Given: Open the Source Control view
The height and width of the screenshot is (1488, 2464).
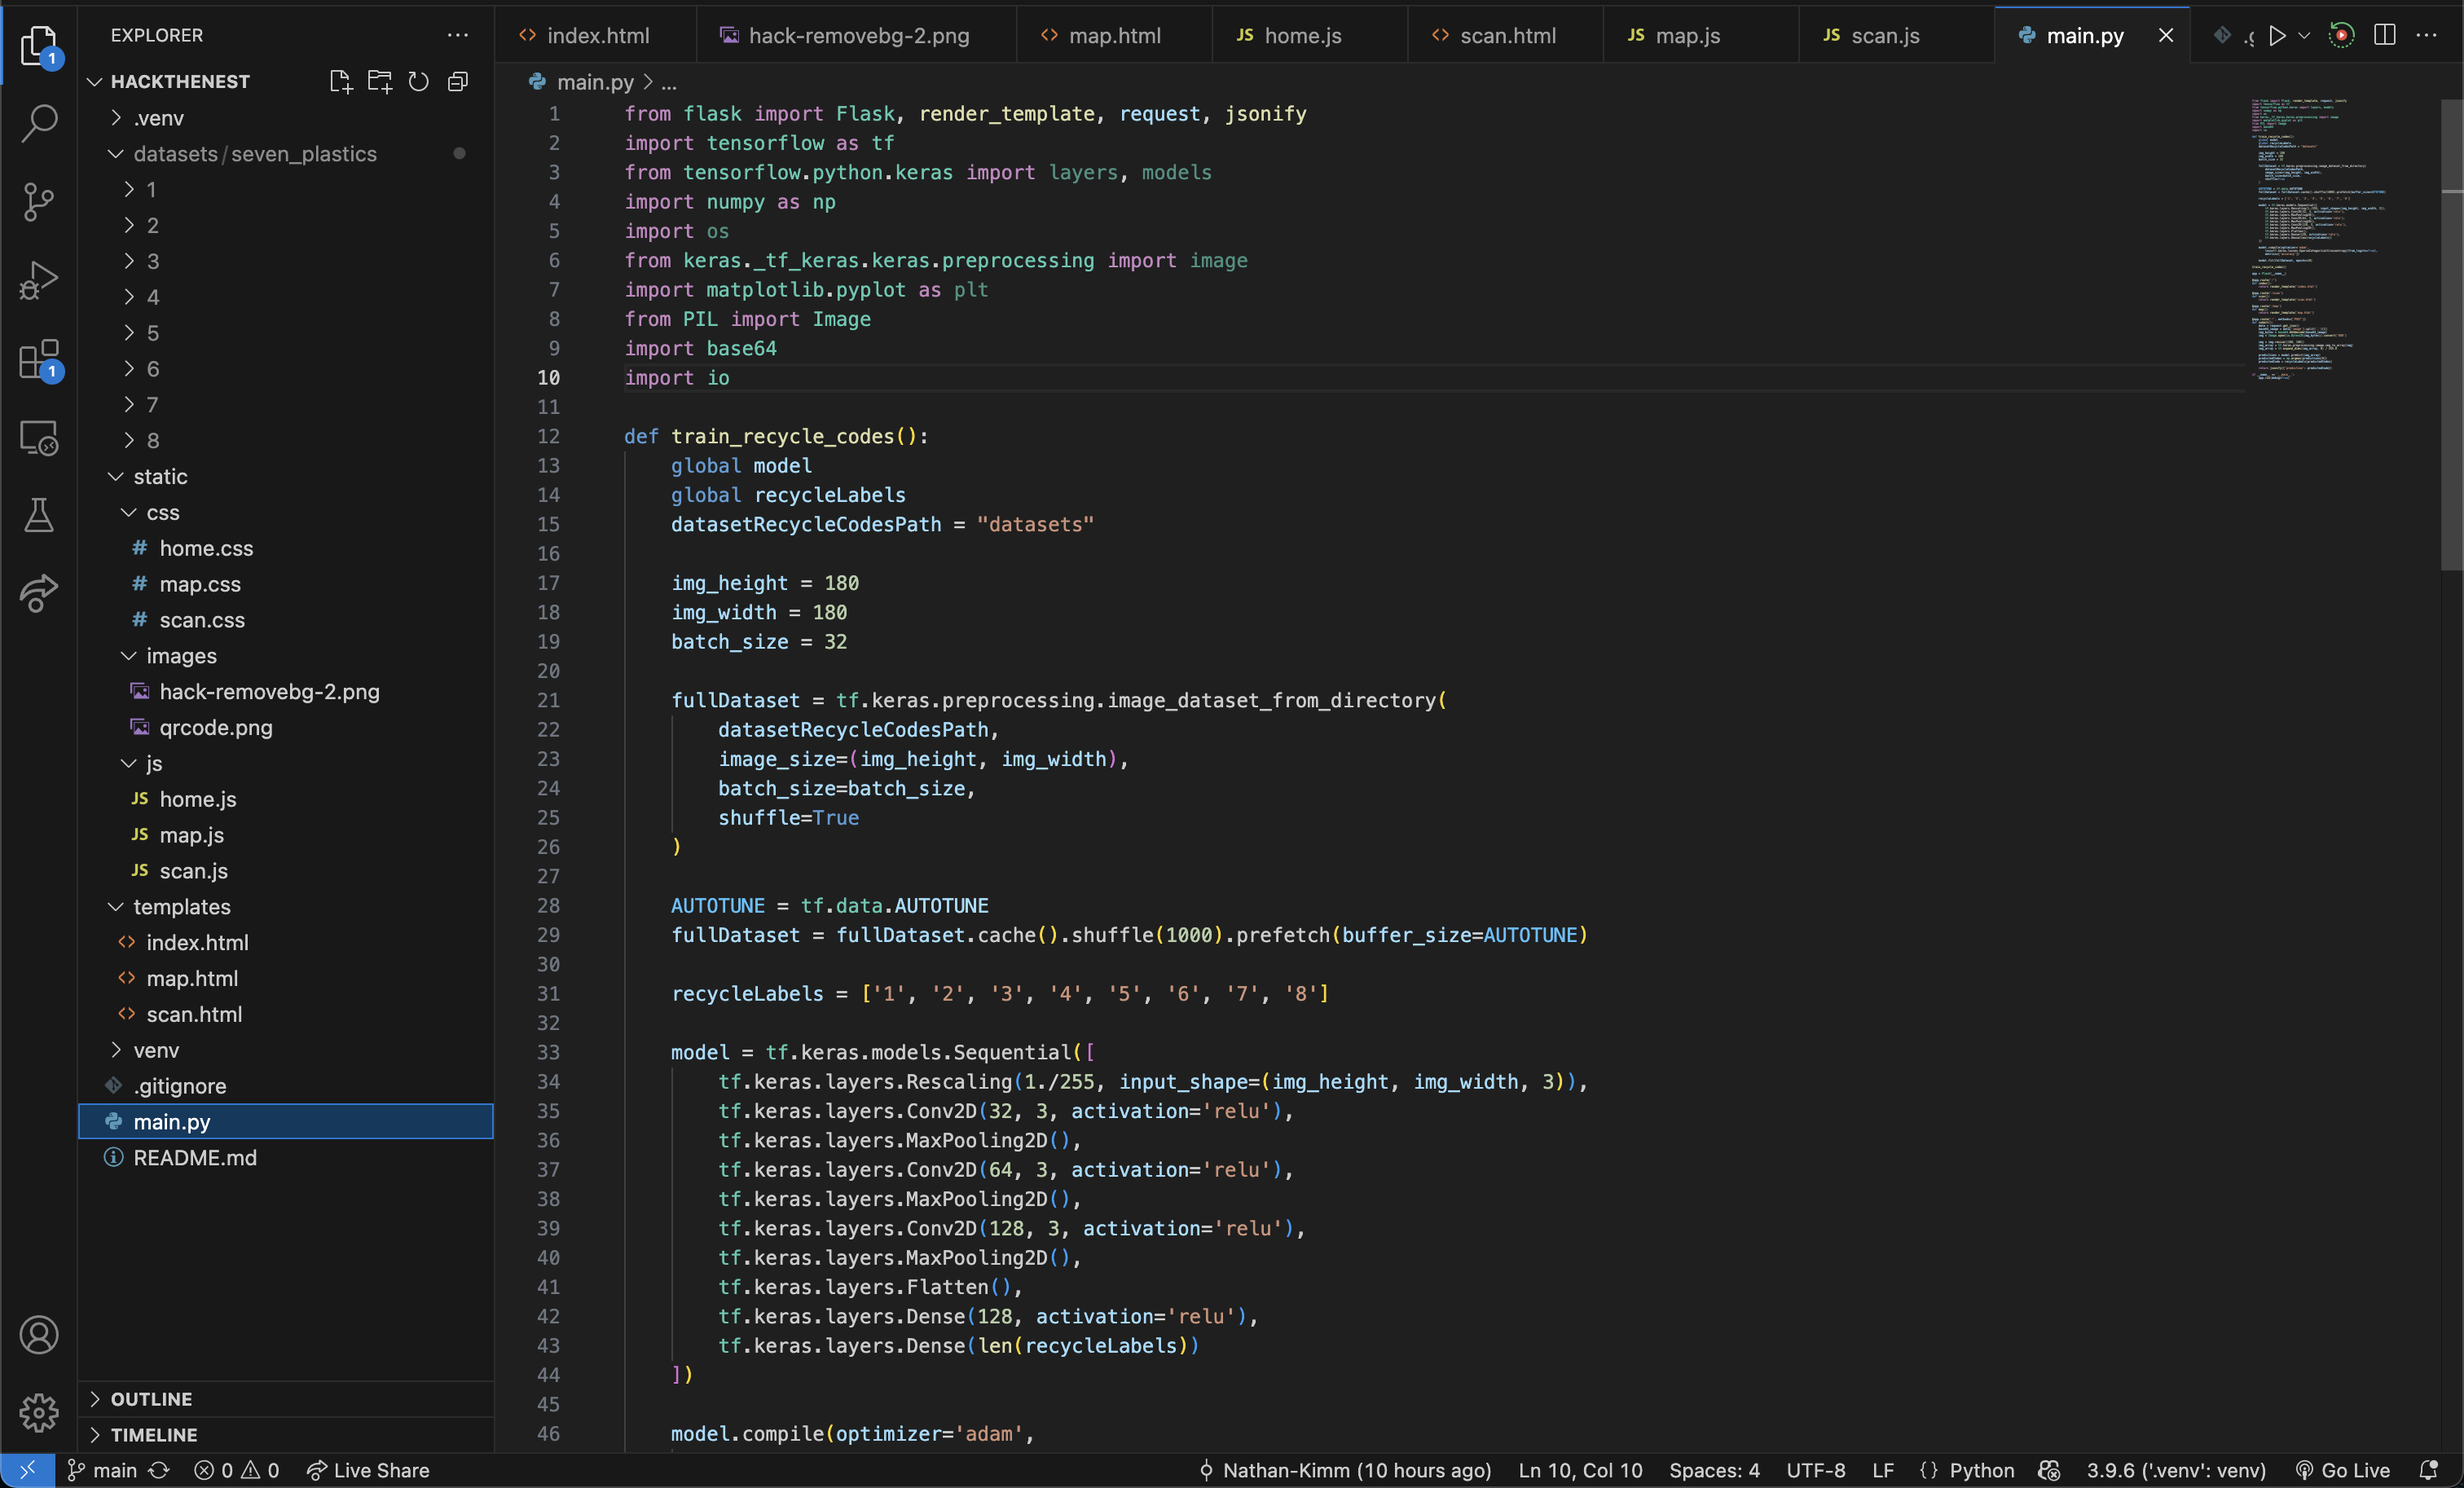Looking at the screenshot, I should pos(38,202).
